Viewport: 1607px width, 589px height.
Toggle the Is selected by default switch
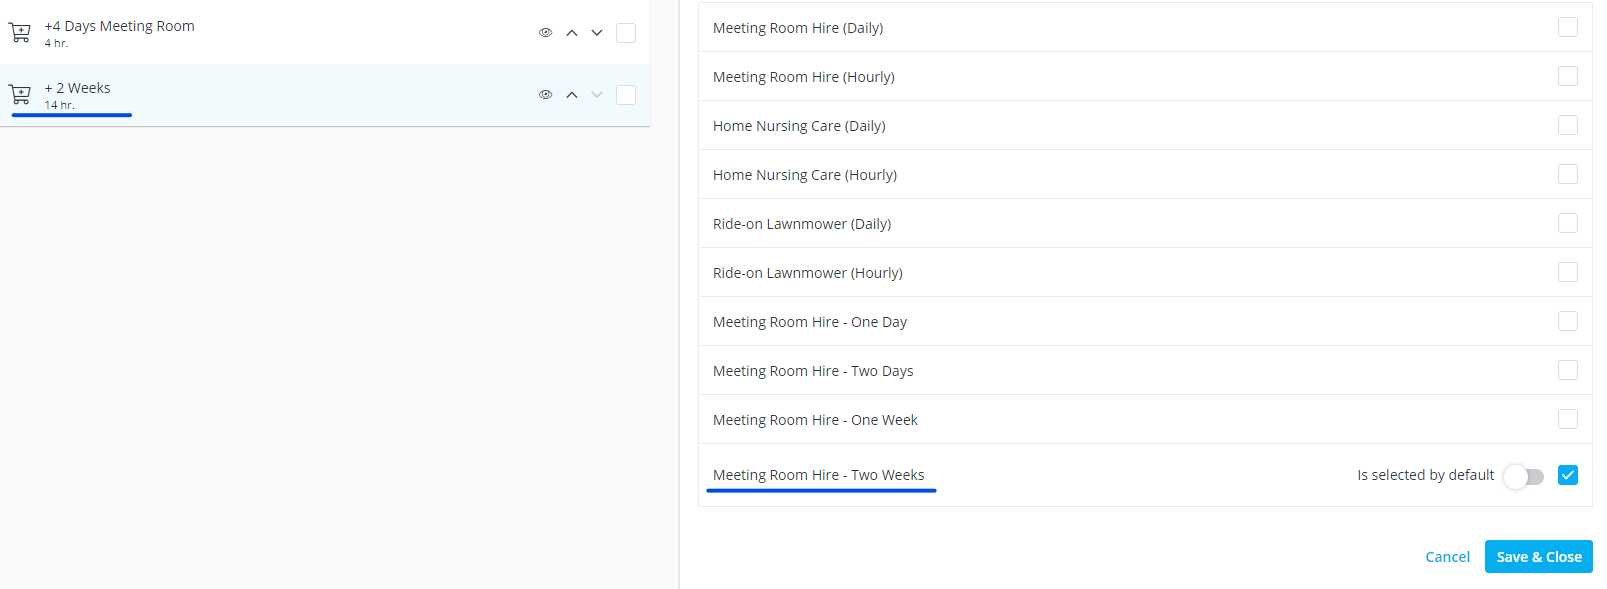1524,476
